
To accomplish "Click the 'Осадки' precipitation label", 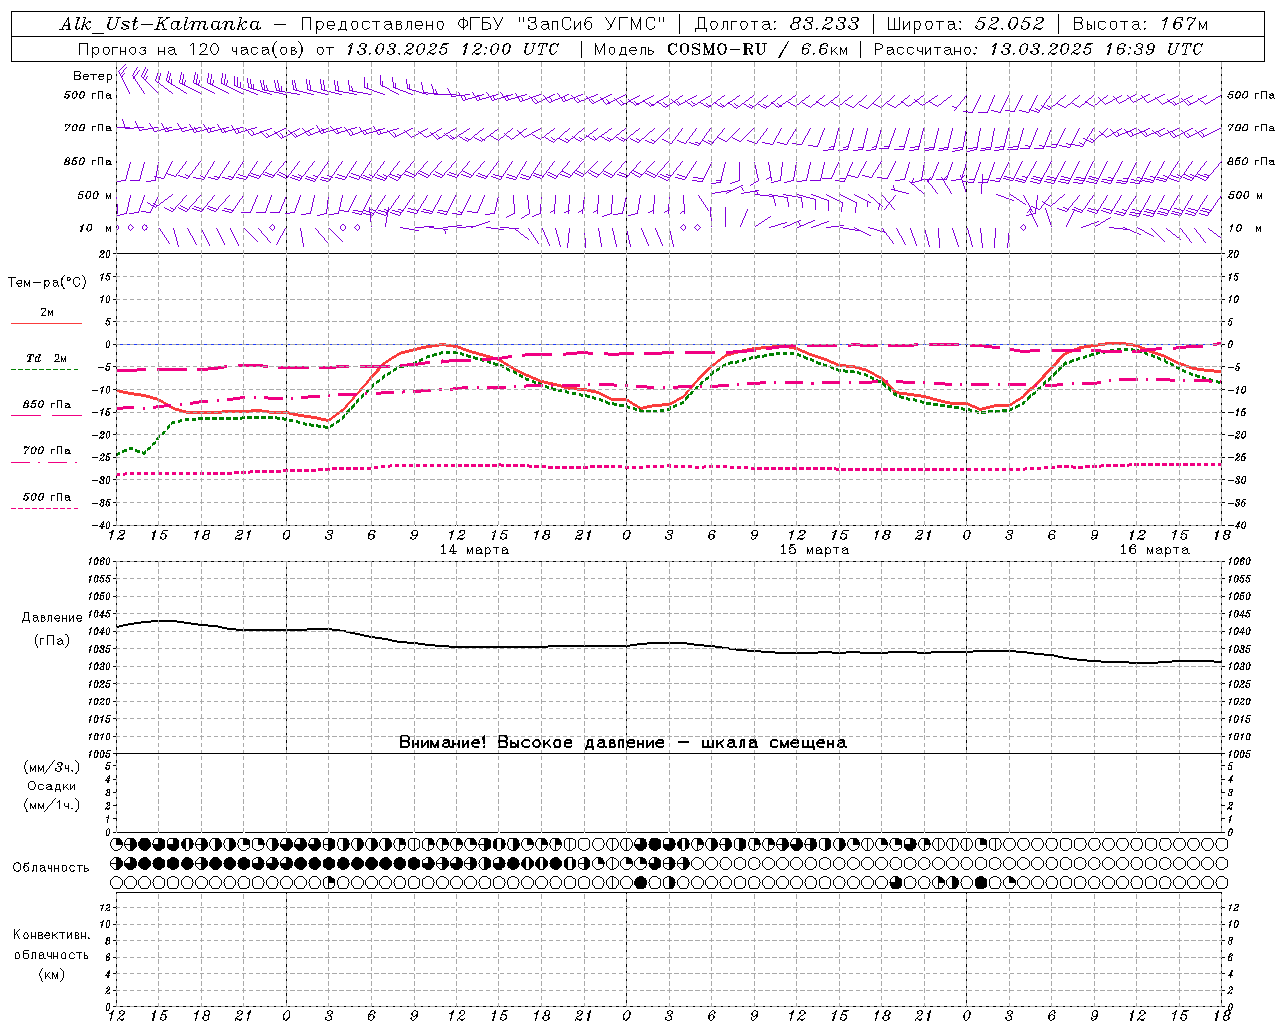I will (51, 786).
